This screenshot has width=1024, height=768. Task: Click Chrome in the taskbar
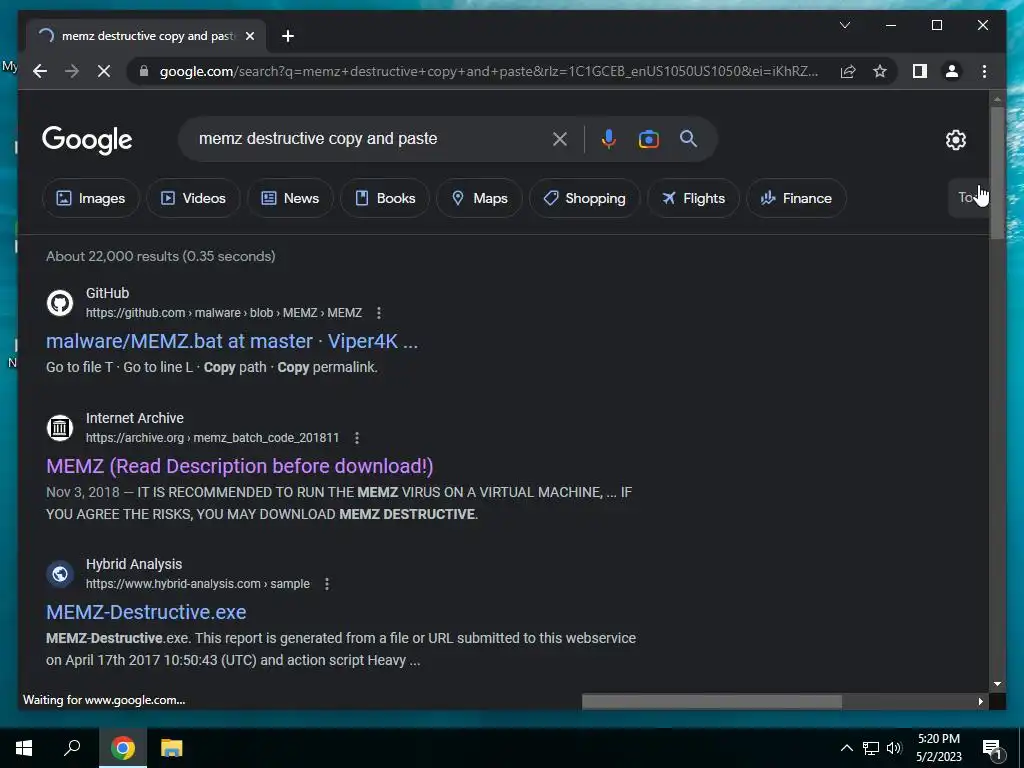point(122,748)
